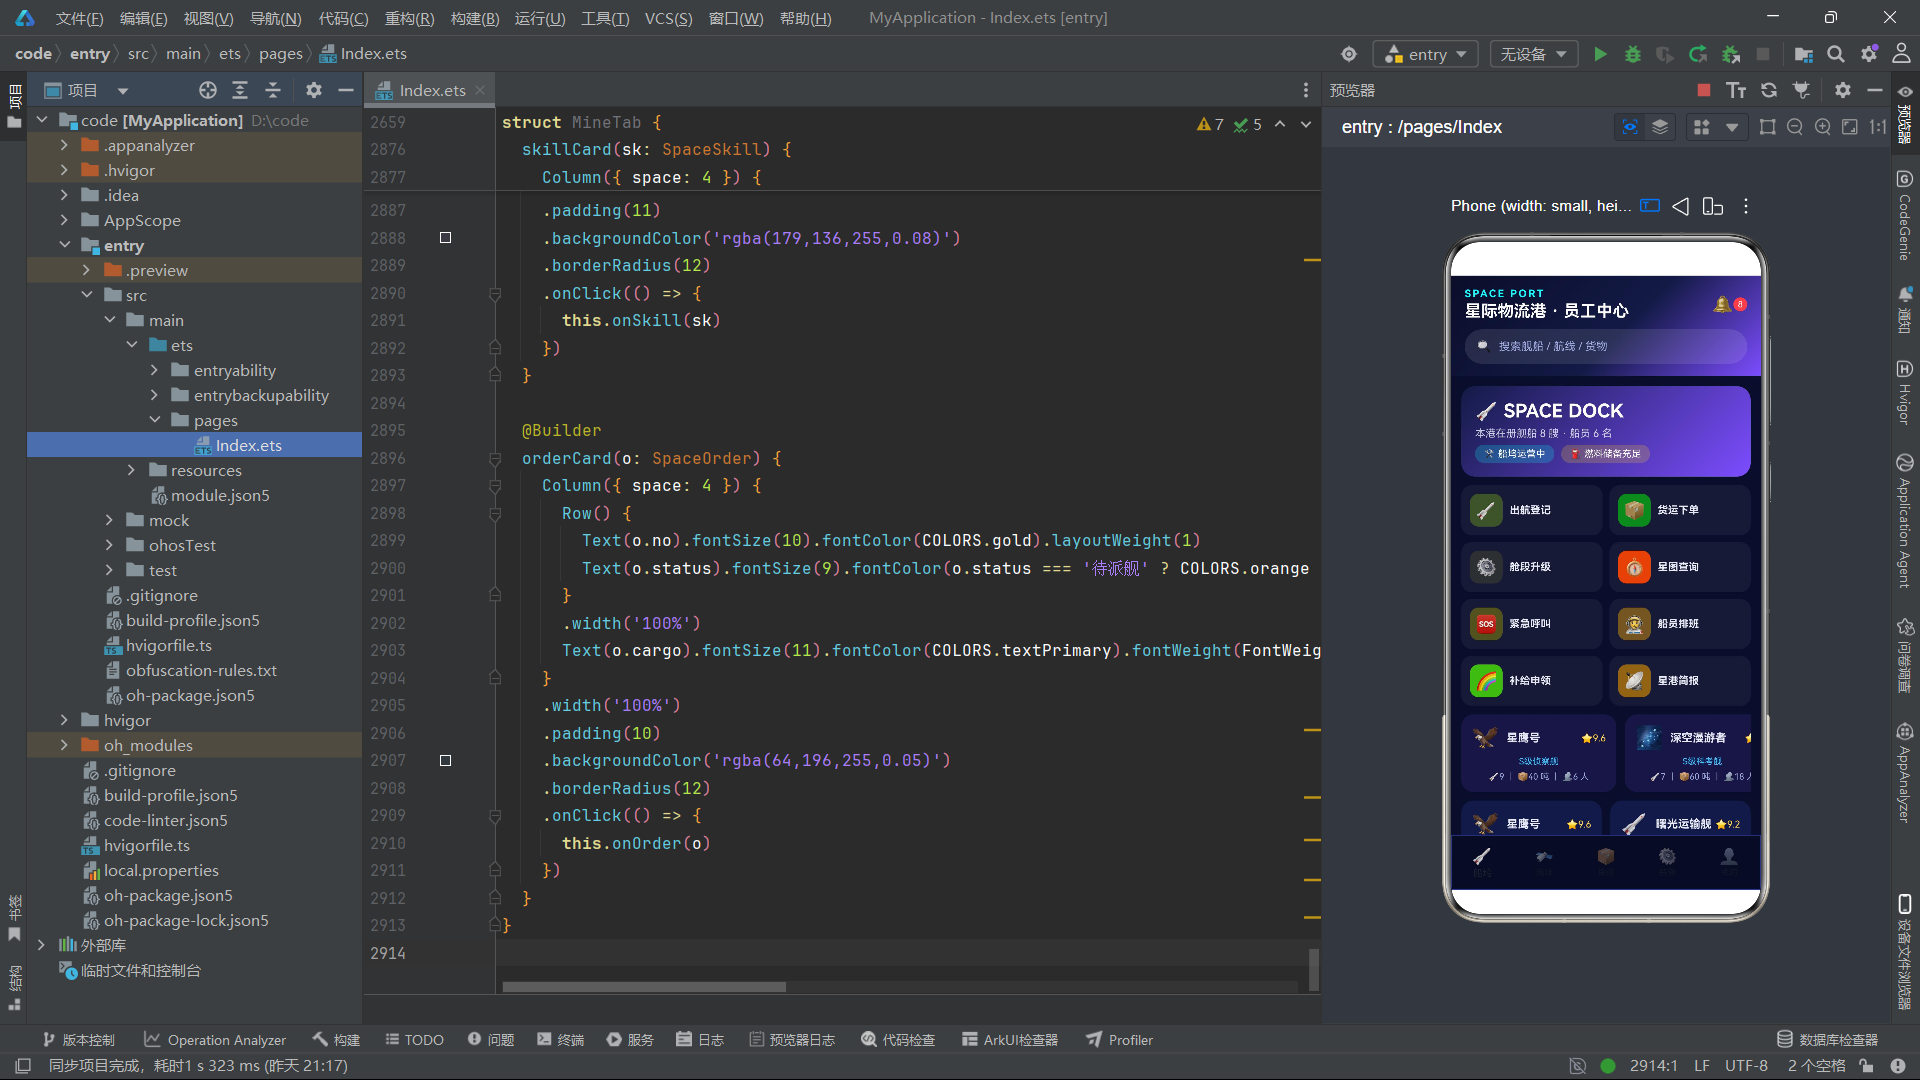
Task: Open the magnifier Search Everywhere icon
Action: pos(1836,54)
